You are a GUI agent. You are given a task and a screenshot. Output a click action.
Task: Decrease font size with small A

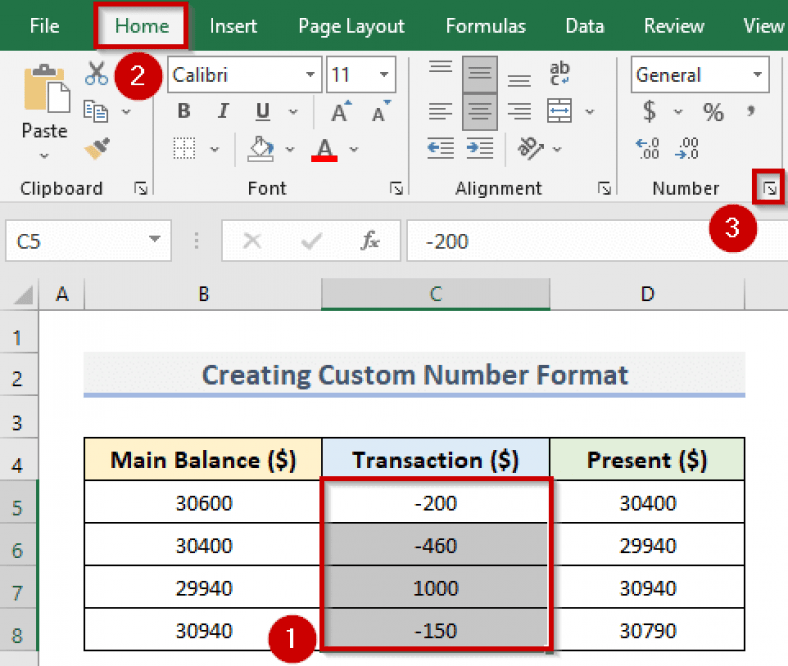[x=380, y=111]
